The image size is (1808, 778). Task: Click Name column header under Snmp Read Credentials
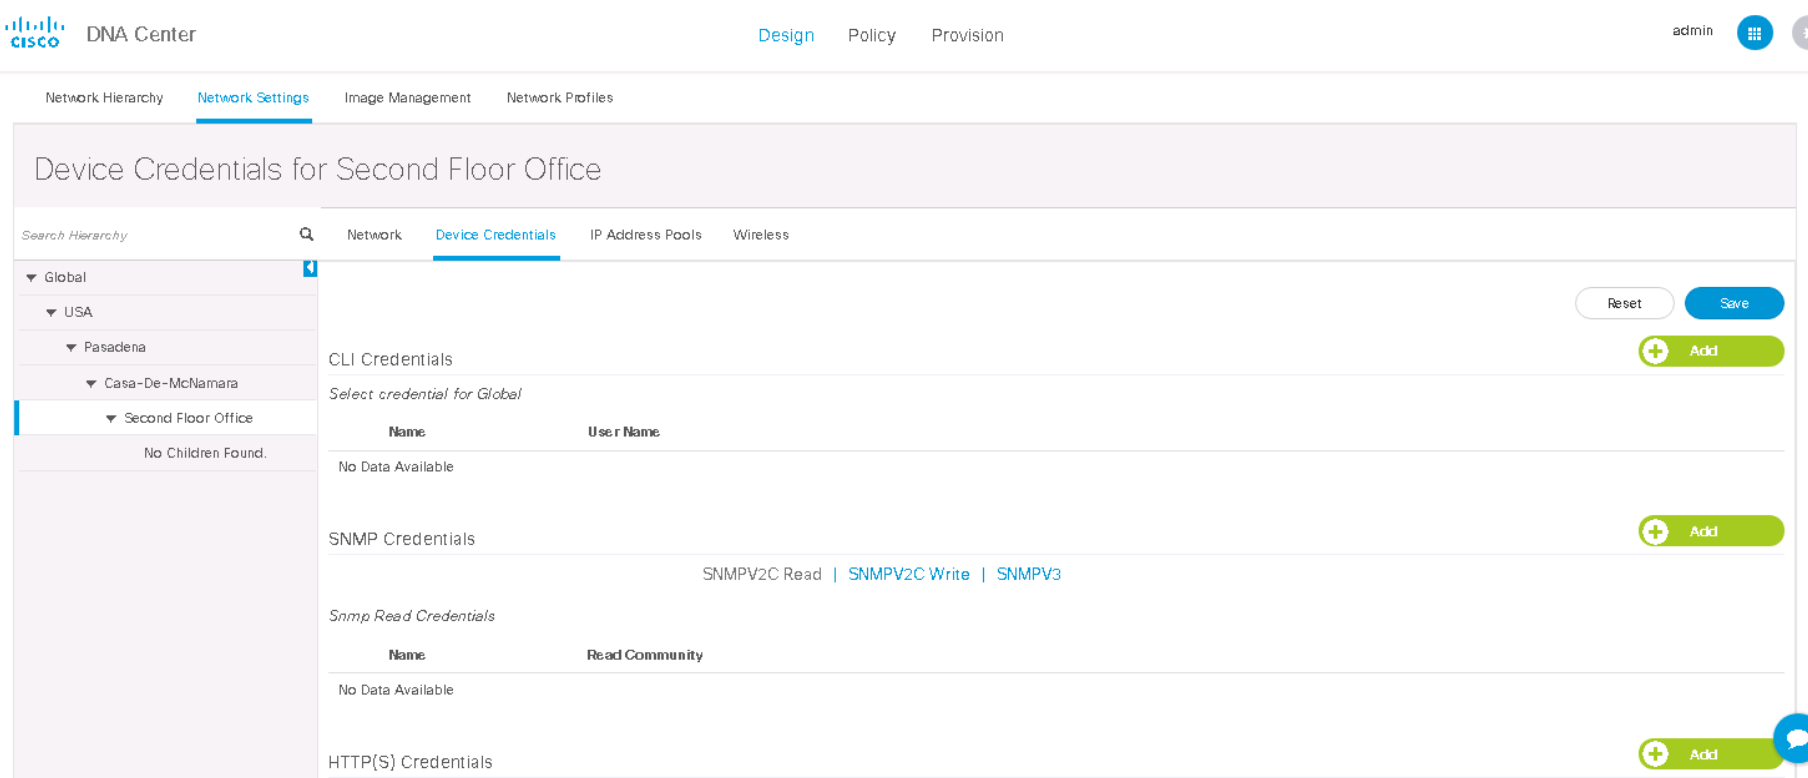pyautogui.click(x=407, y=655)
